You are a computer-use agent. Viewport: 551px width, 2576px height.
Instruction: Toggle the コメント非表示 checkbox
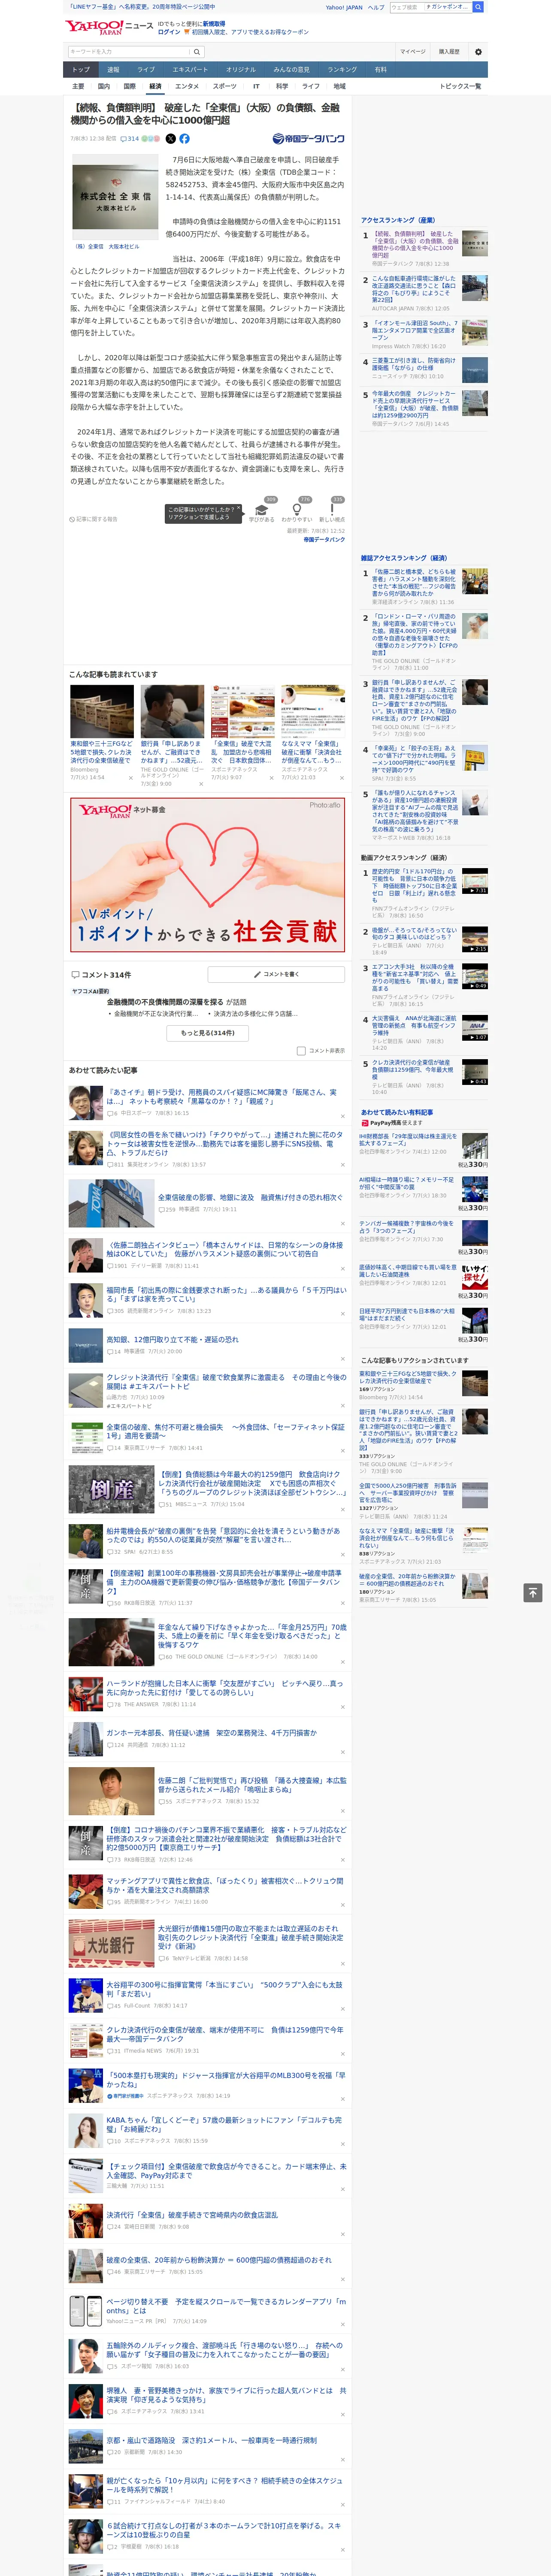point(301,1051)
